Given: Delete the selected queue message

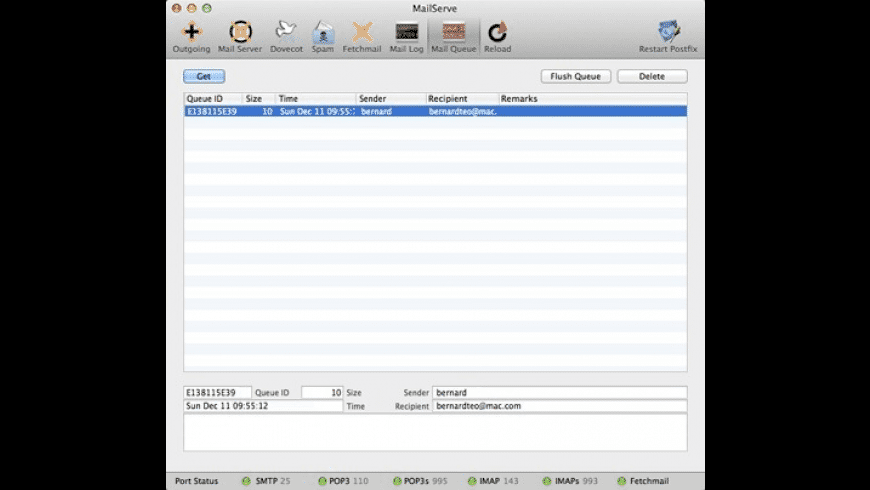Looking at the screenshot, I should click(652, 76).
